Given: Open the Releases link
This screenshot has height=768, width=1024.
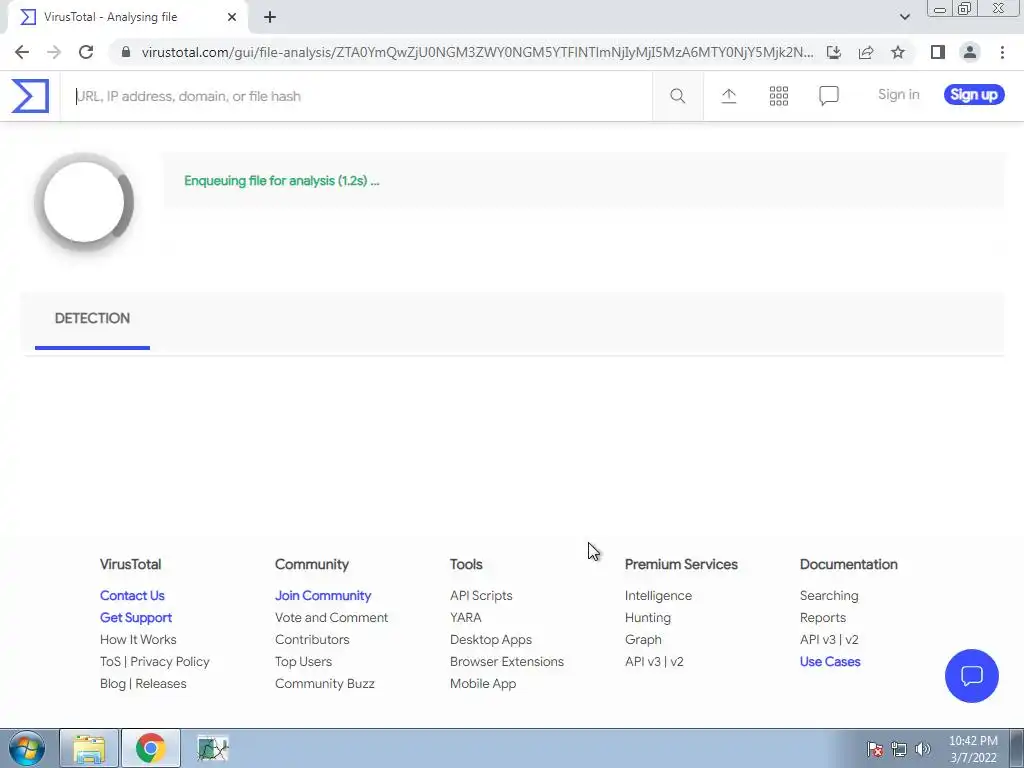Looking at the screenshot, I should pyautogui.click(x=161, y=684).
